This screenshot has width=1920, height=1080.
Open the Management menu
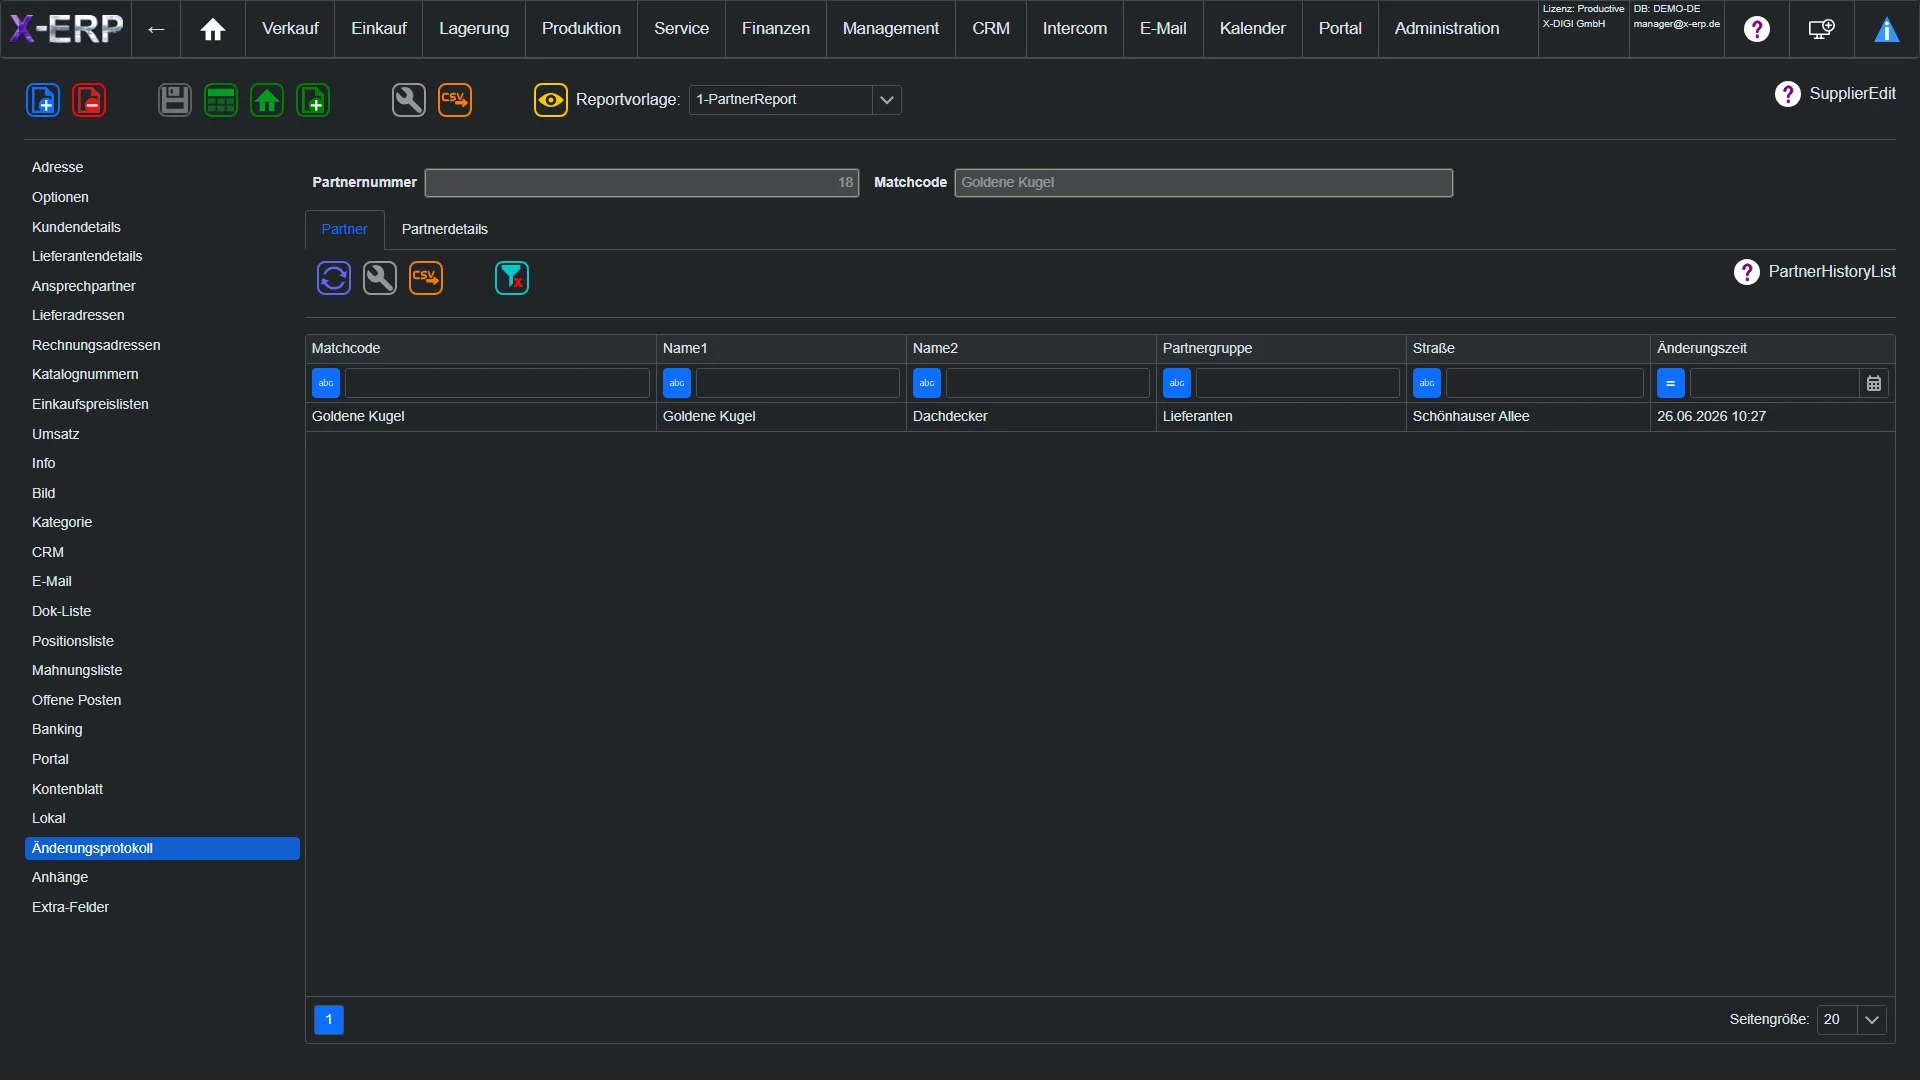(891, 29)
